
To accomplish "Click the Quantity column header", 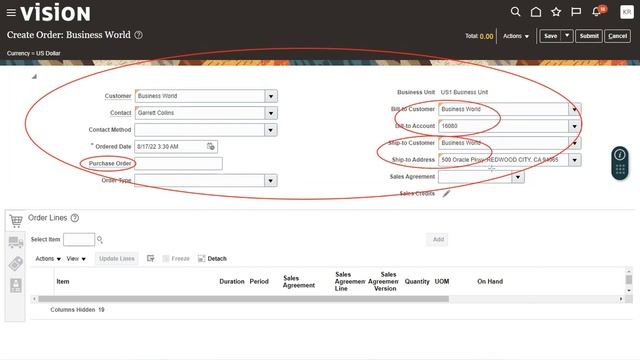I will (417, 281).
